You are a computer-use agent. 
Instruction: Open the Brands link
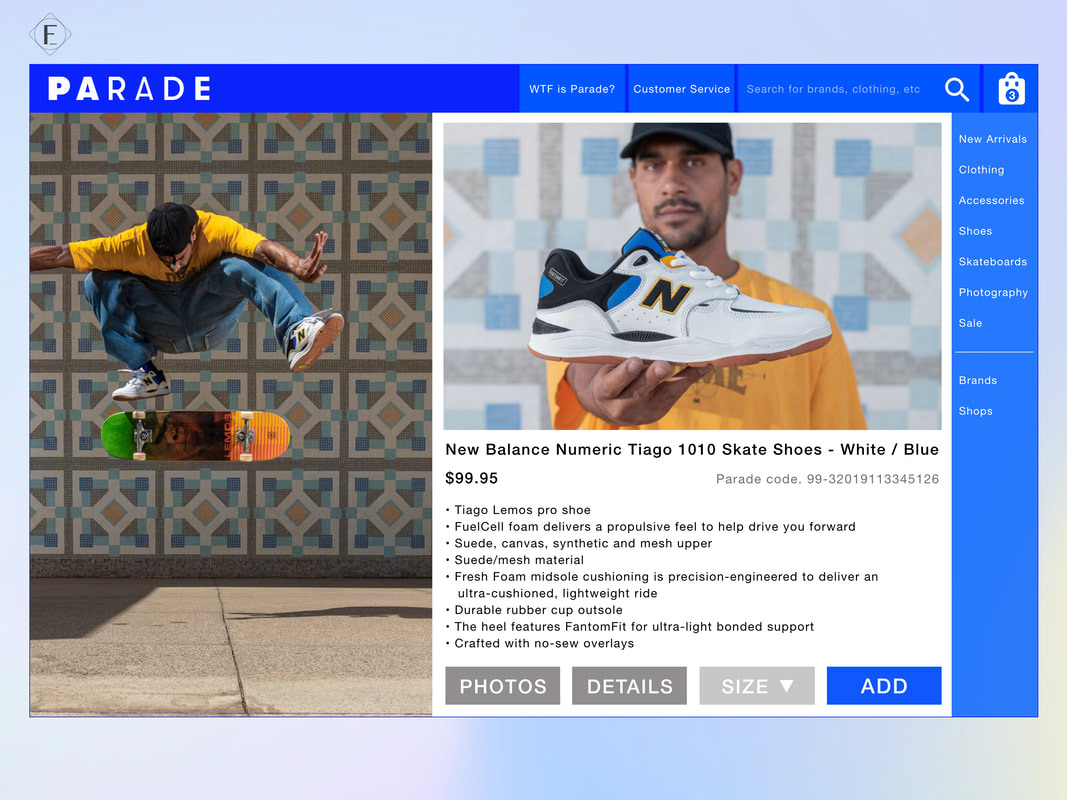pyautogui.click(x=978, y=380)
